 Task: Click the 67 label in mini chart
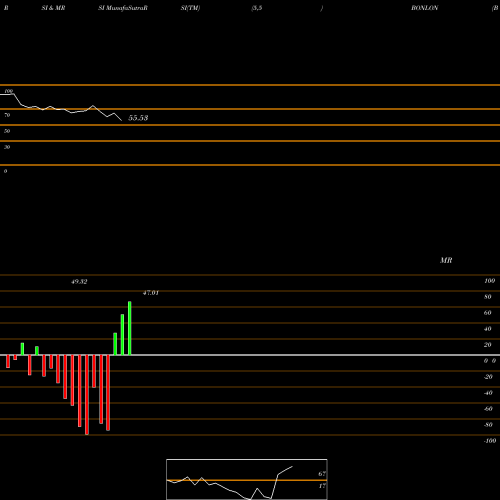322,474
